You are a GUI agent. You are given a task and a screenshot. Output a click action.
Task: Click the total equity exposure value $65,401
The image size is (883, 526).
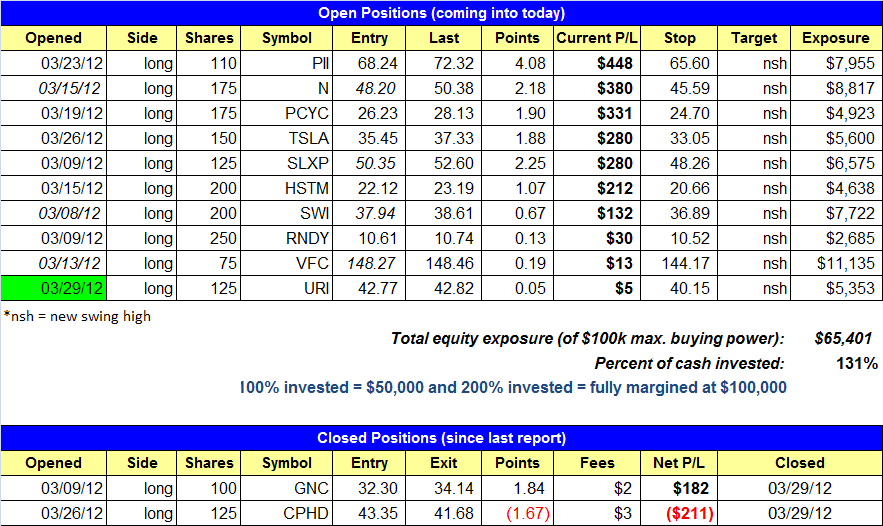(845, 340)
